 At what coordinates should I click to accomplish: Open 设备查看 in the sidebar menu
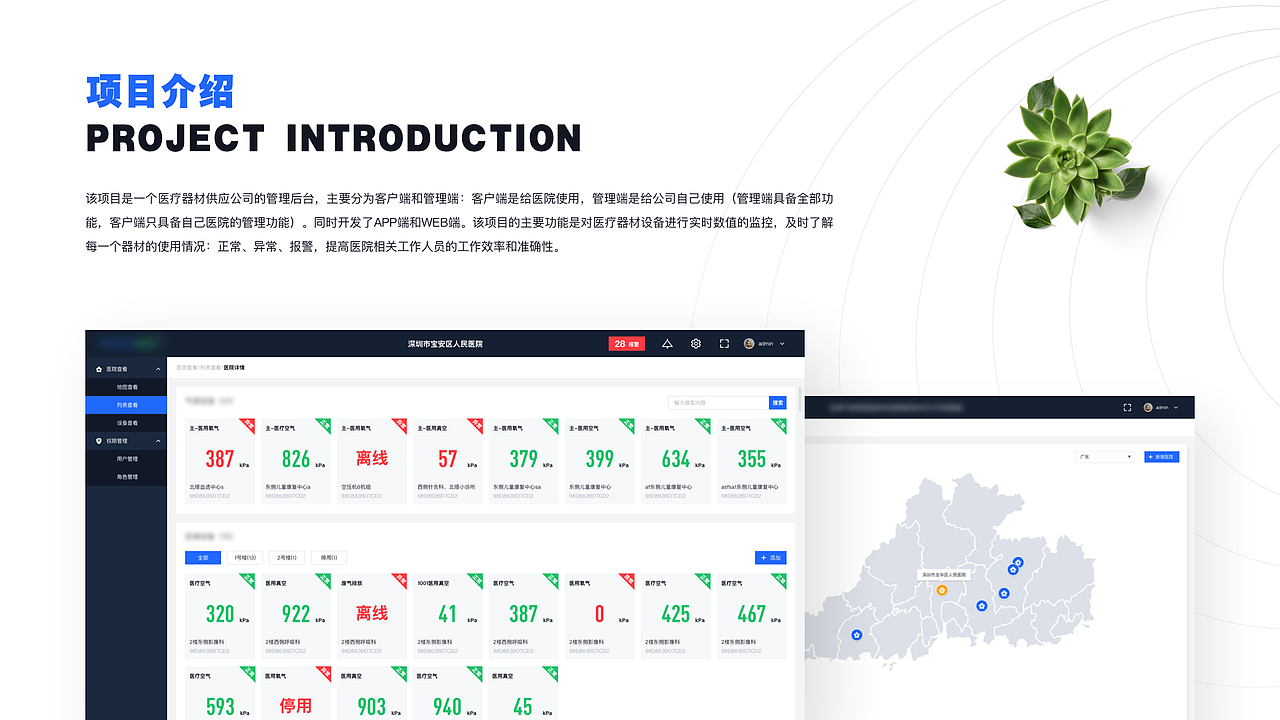point(126,422)
